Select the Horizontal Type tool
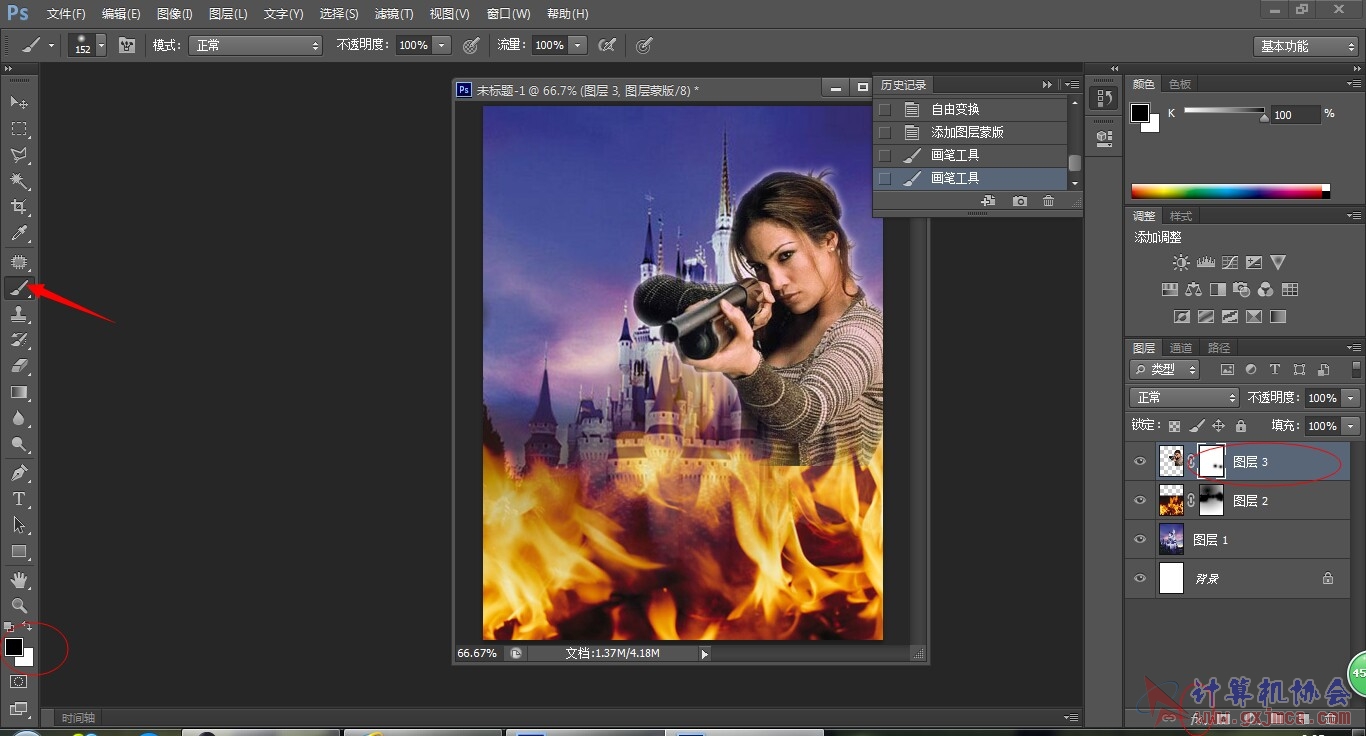Image resolution: width=1366 pixels, height=736 pixels. [19, 498]
